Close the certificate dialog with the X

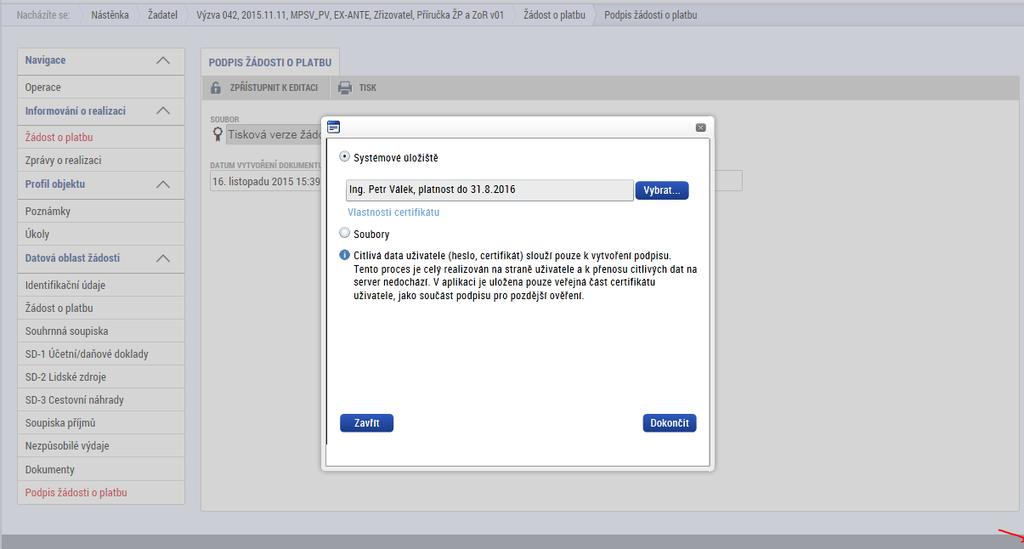pyautogui.click(x=701, y=127)
